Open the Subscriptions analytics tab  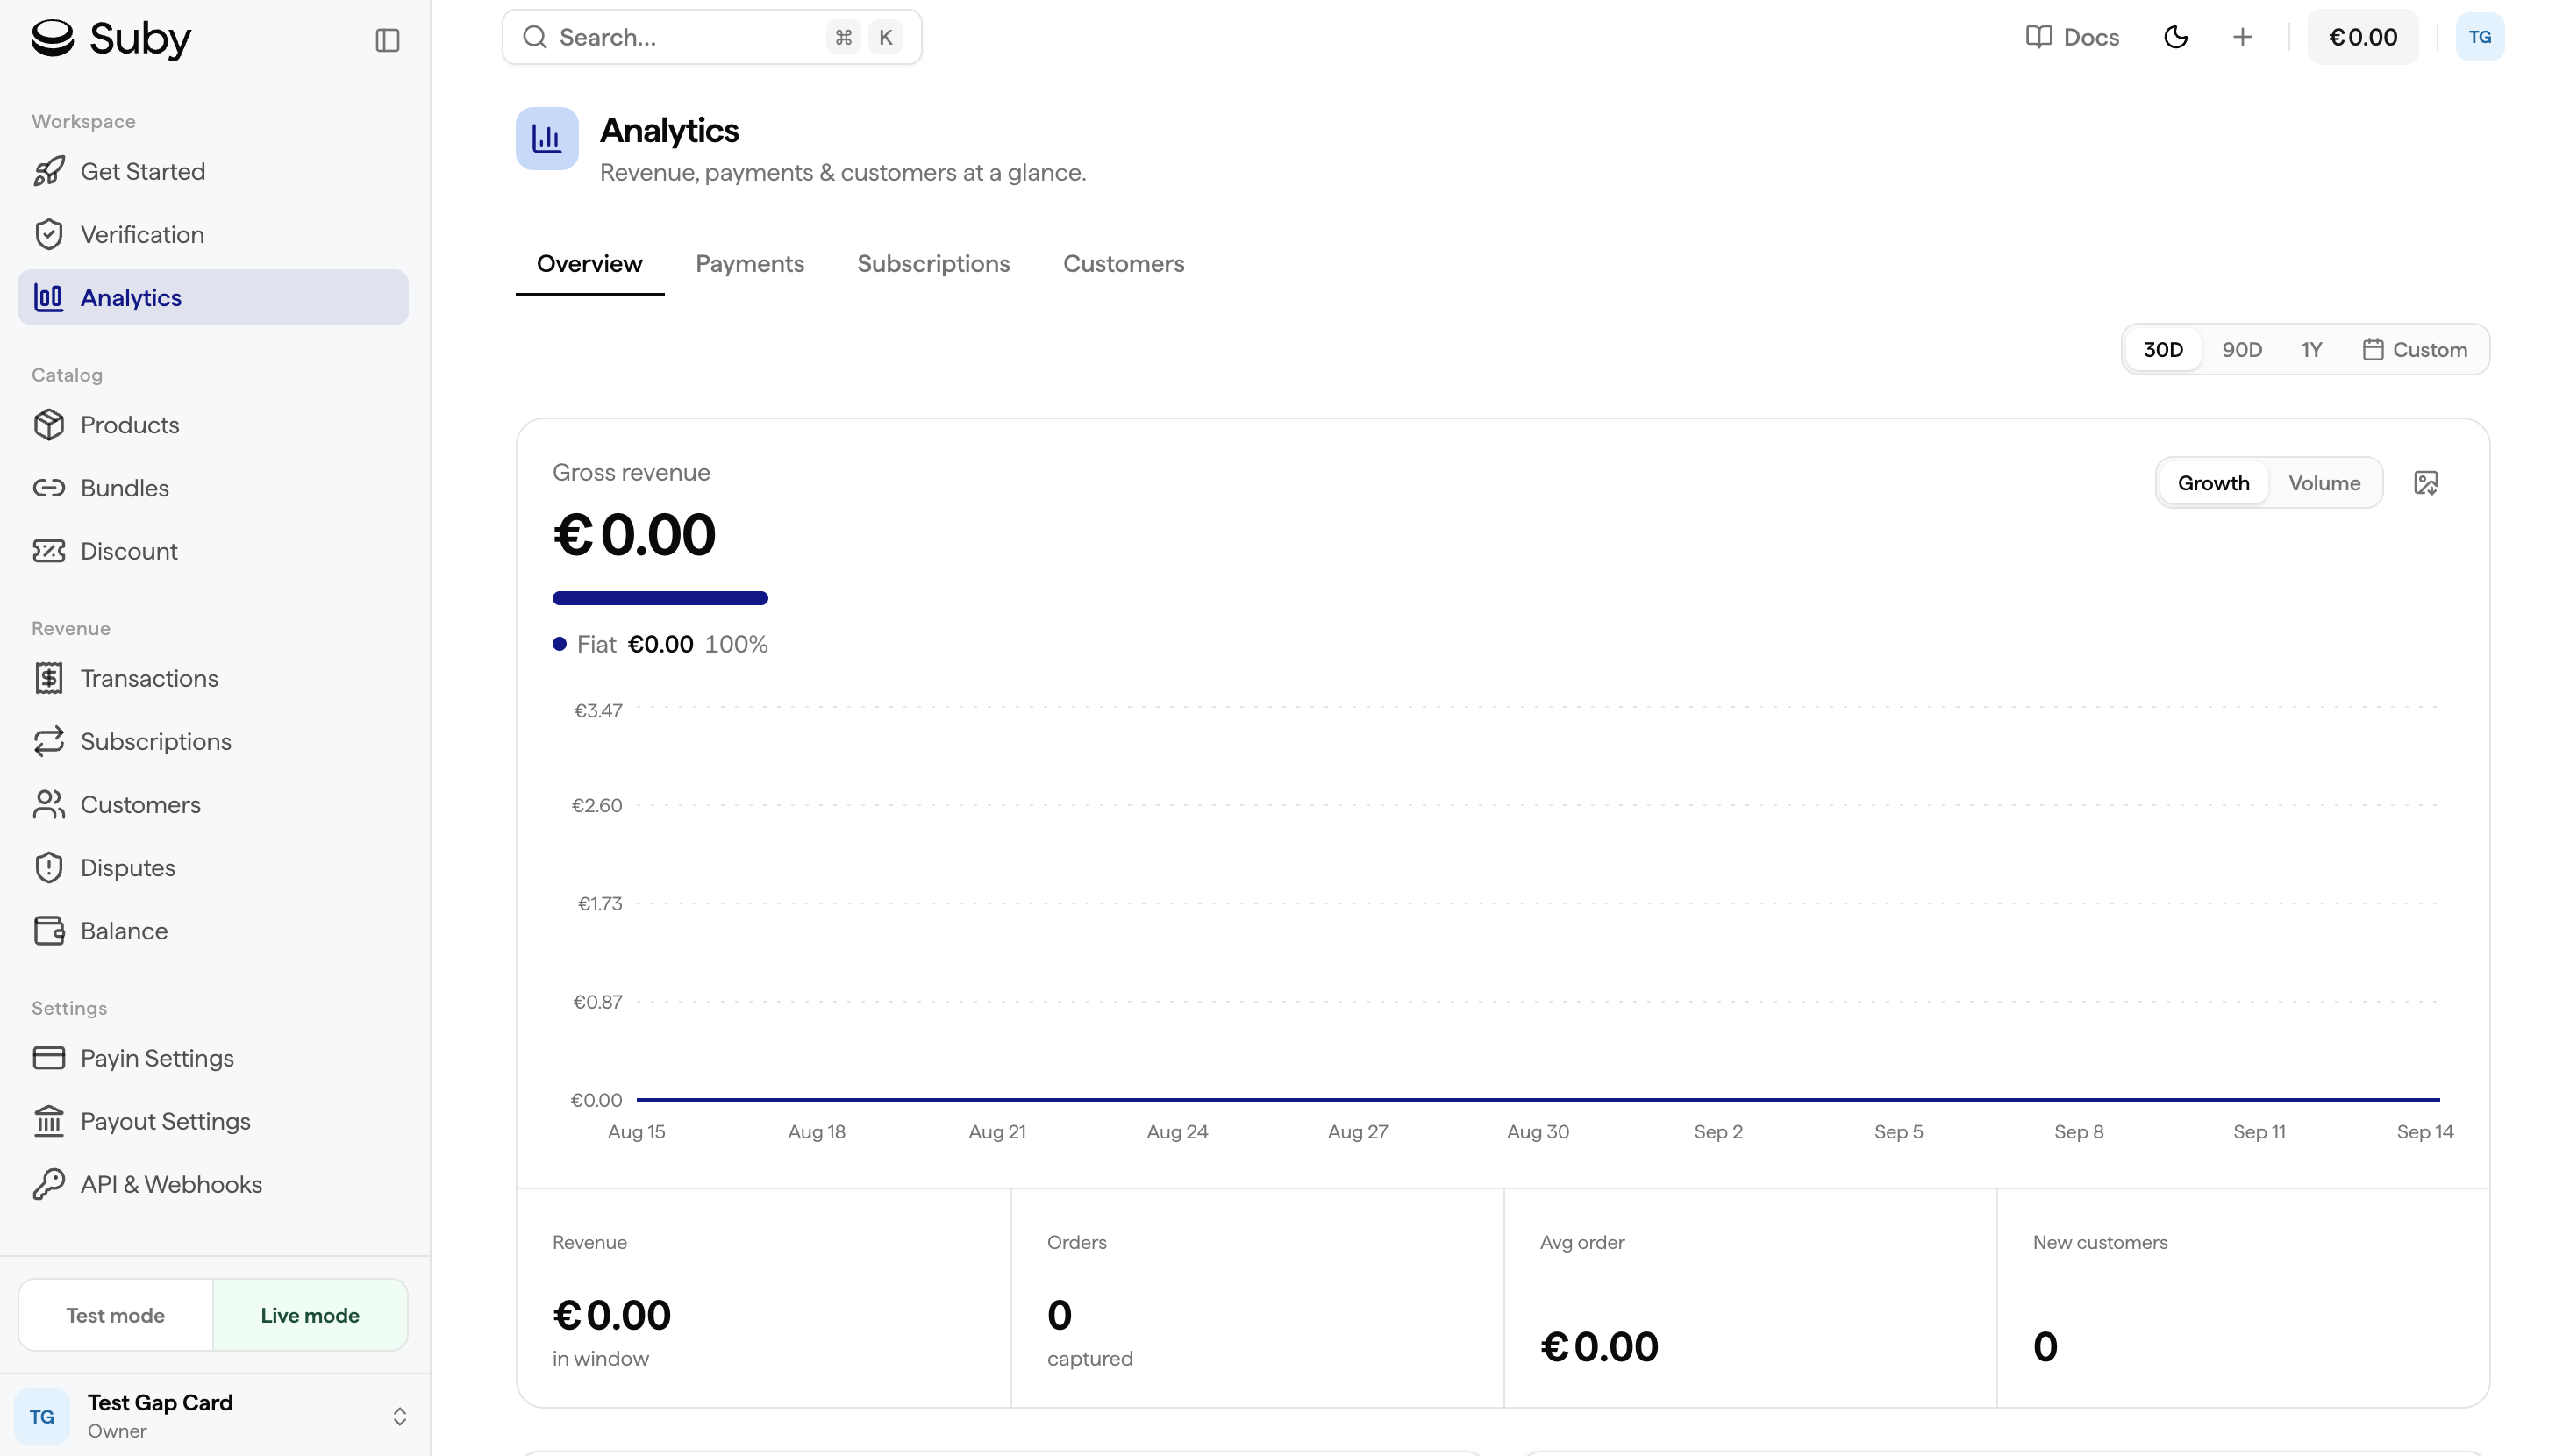[933, 264]
